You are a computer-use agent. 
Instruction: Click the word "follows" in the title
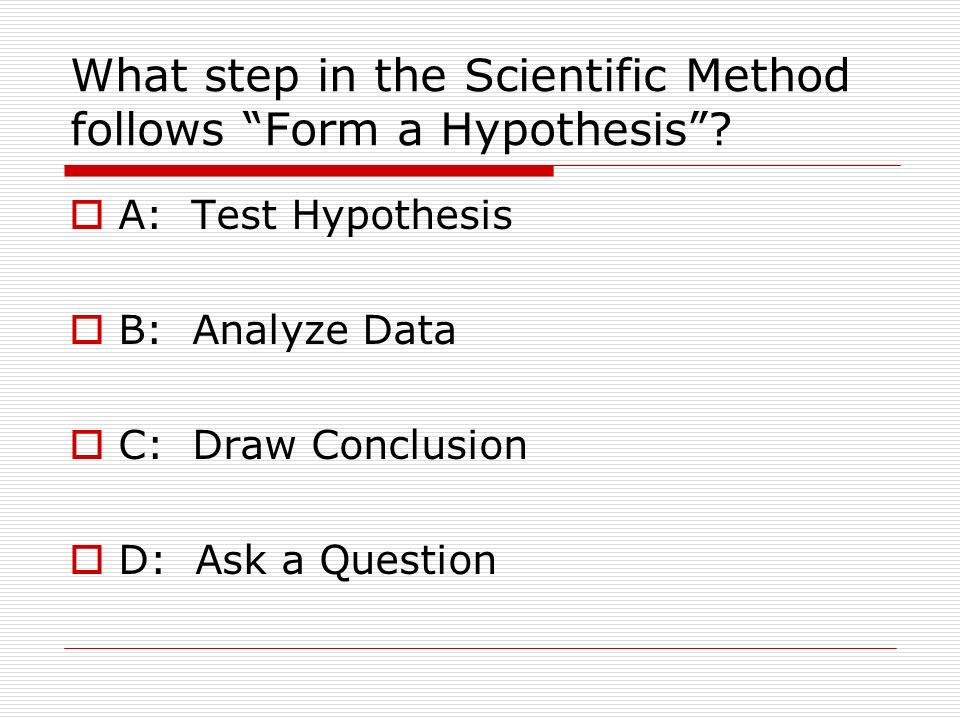coord(148,129)
